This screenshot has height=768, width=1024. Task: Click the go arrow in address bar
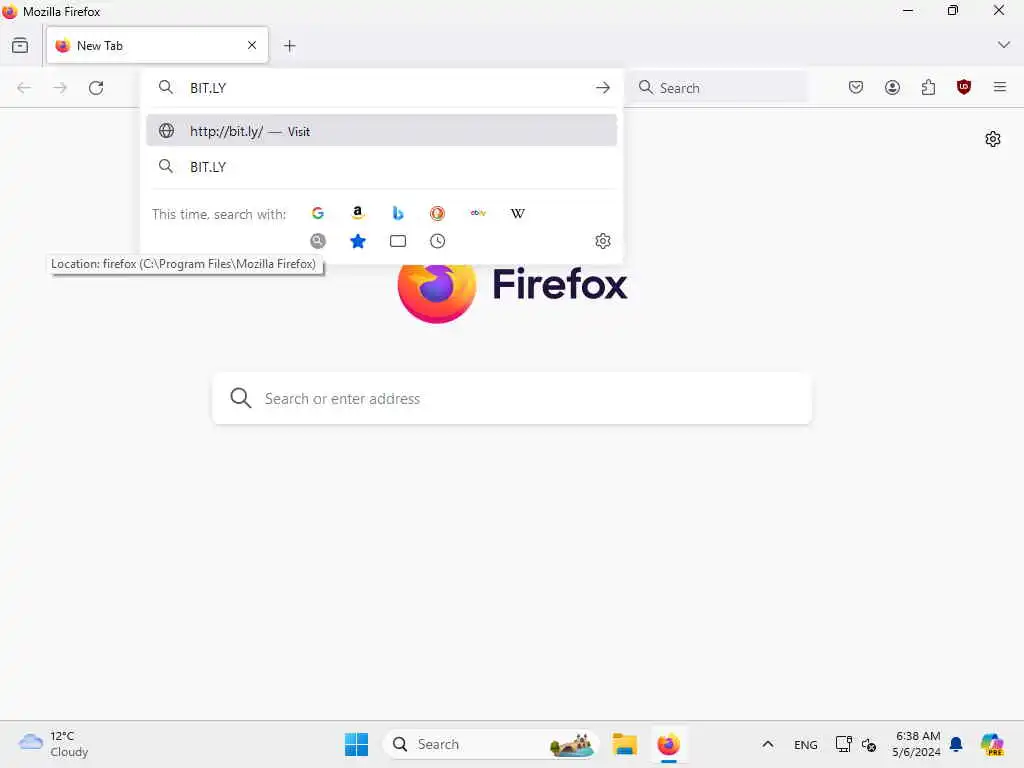click(603, 88)
